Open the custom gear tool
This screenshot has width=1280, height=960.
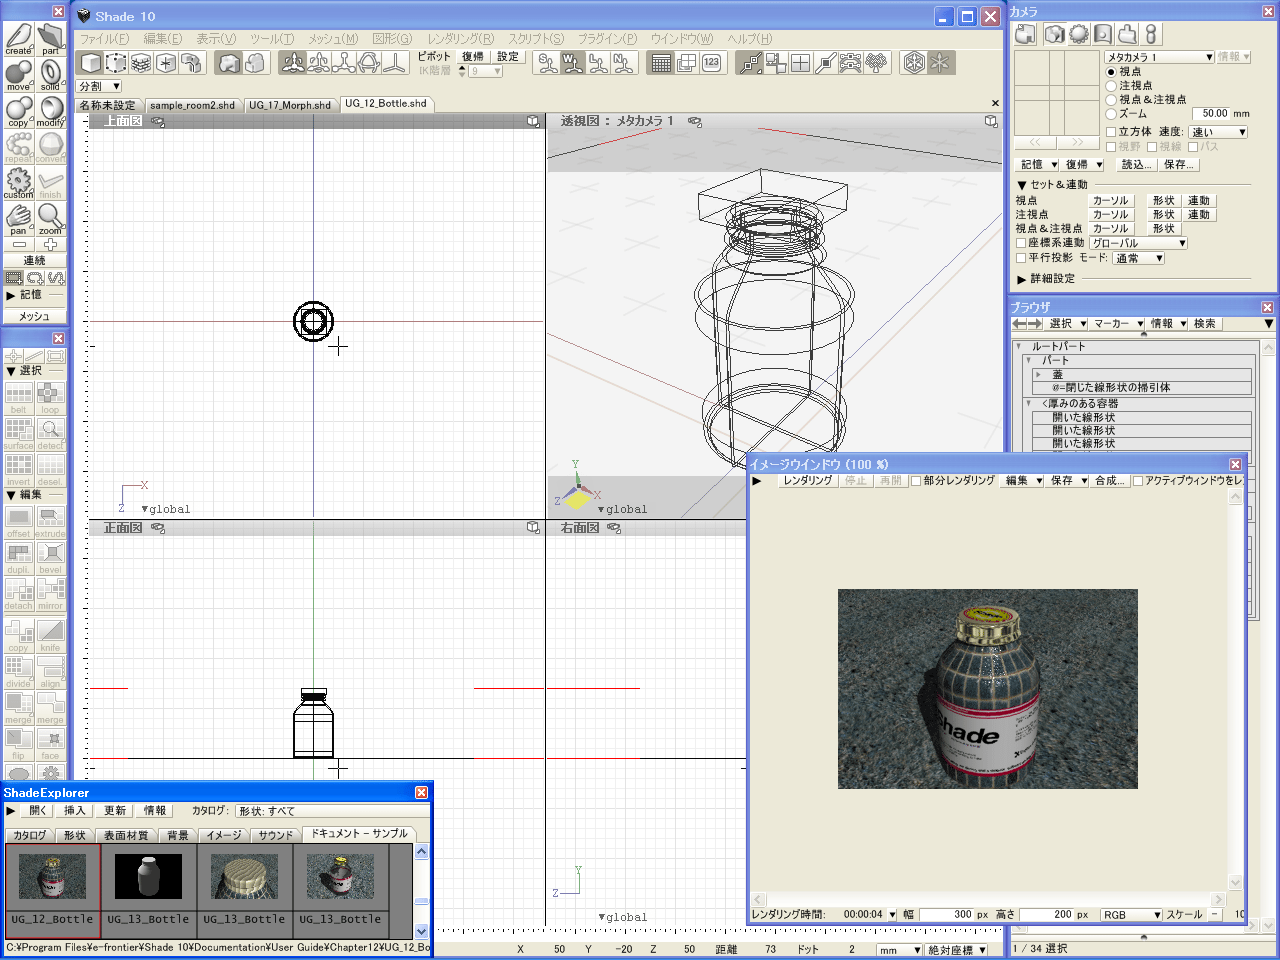pos(19,183)
